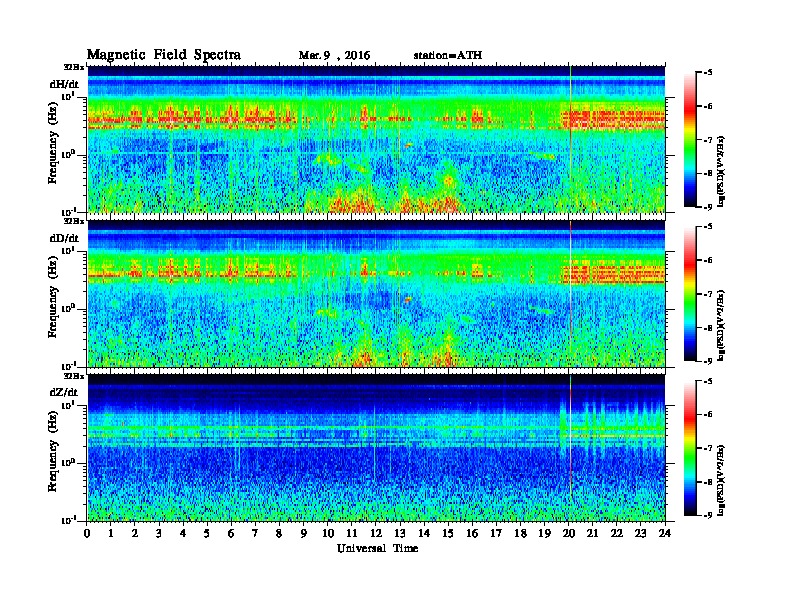Select the dZ/dt panel label
The image size is (792, 612).
(x=64, y=392)
